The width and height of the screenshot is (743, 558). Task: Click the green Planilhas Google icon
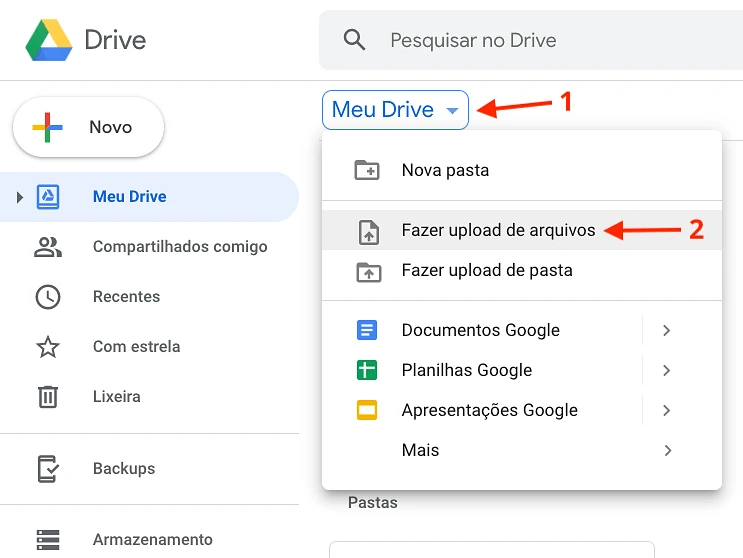pyautogui.click(x=367, y=370)
